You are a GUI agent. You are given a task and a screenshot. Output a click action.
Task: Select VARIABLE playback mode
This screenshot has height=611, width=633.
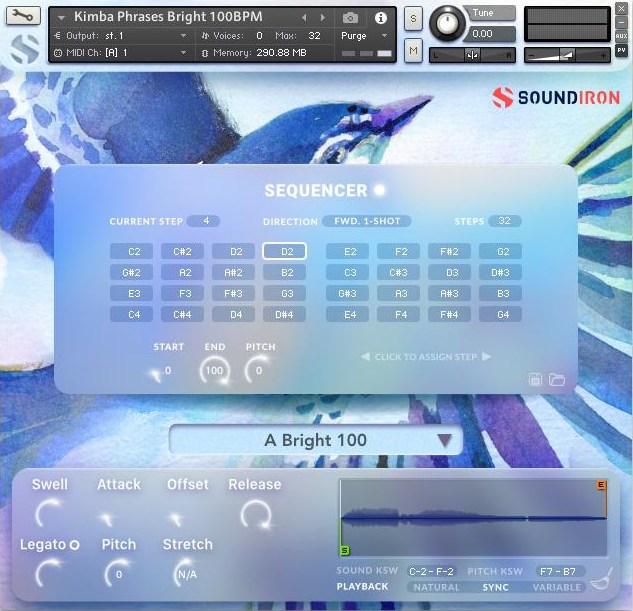[557, 587]
